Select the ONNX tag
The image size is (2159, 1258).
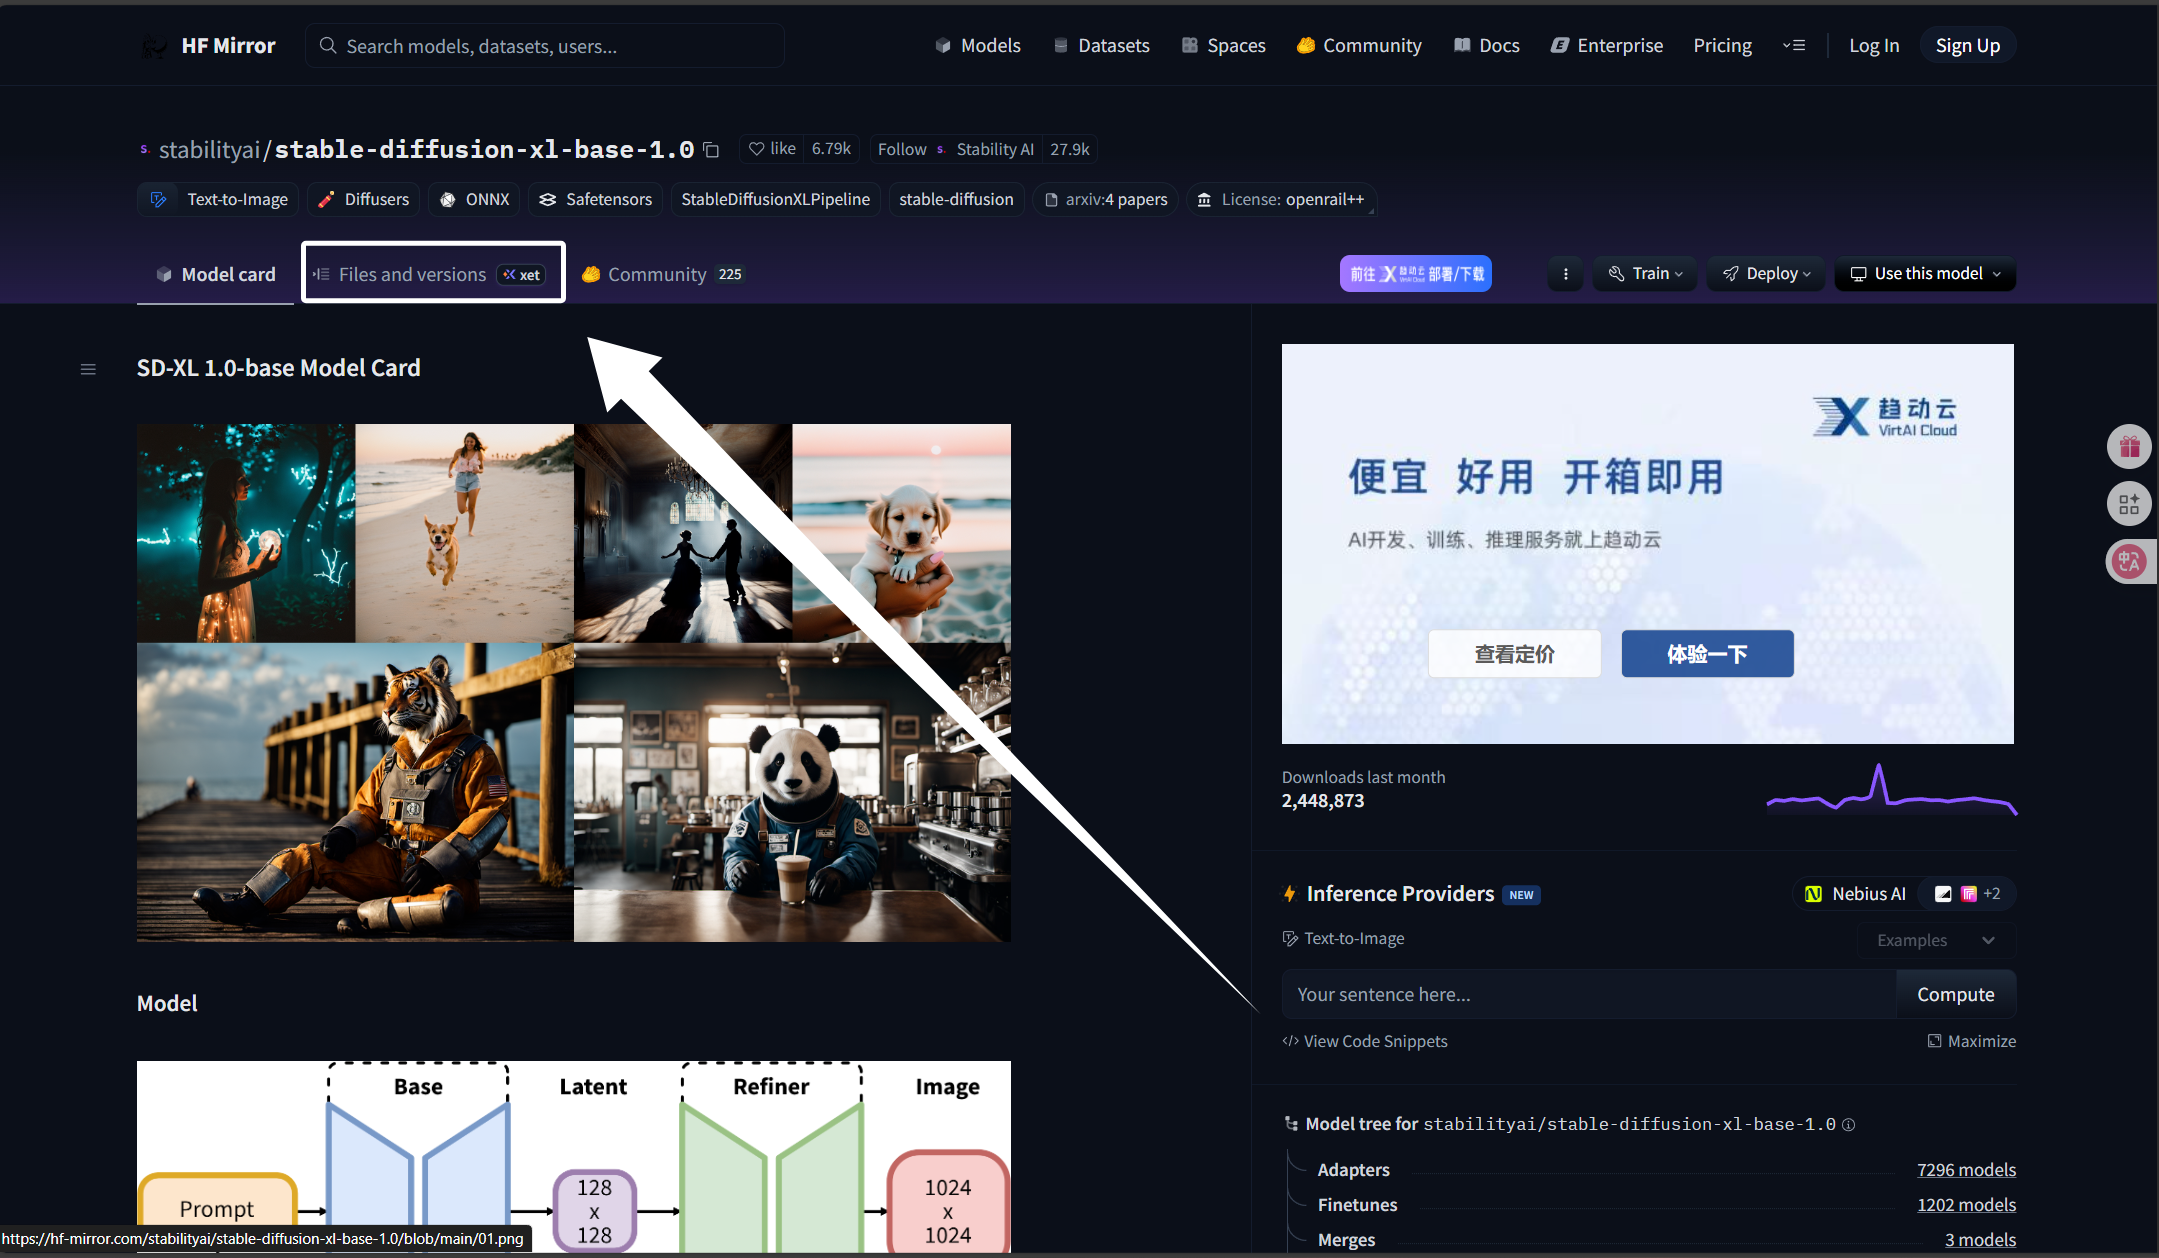475,199
